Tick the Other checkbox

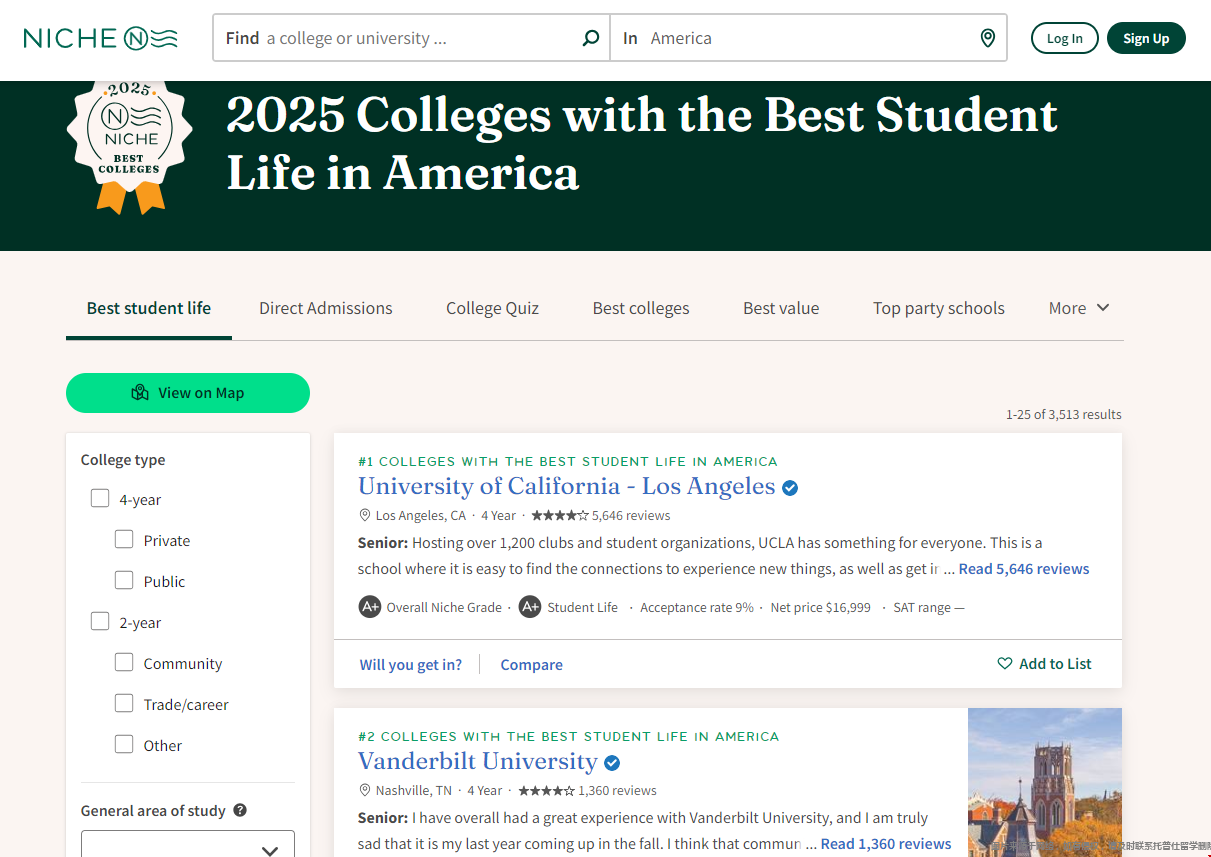124,744
